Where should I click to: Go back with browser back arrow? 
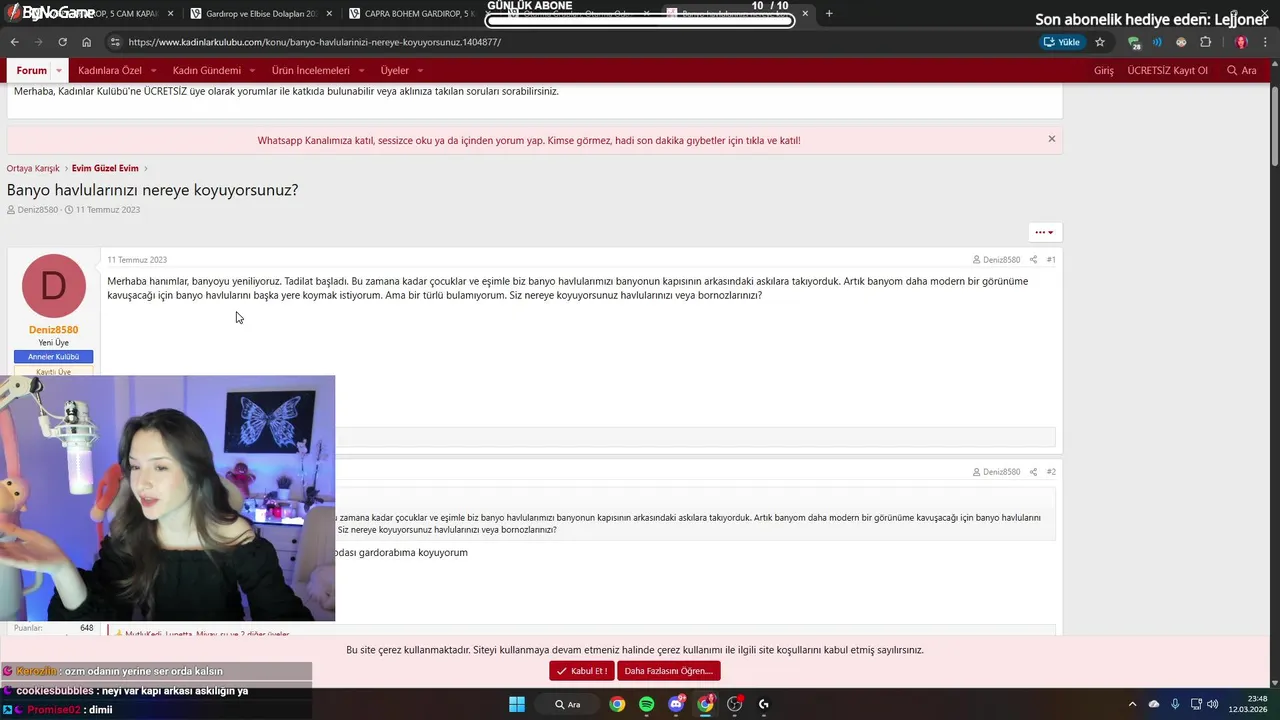click(x=14, y=42)
